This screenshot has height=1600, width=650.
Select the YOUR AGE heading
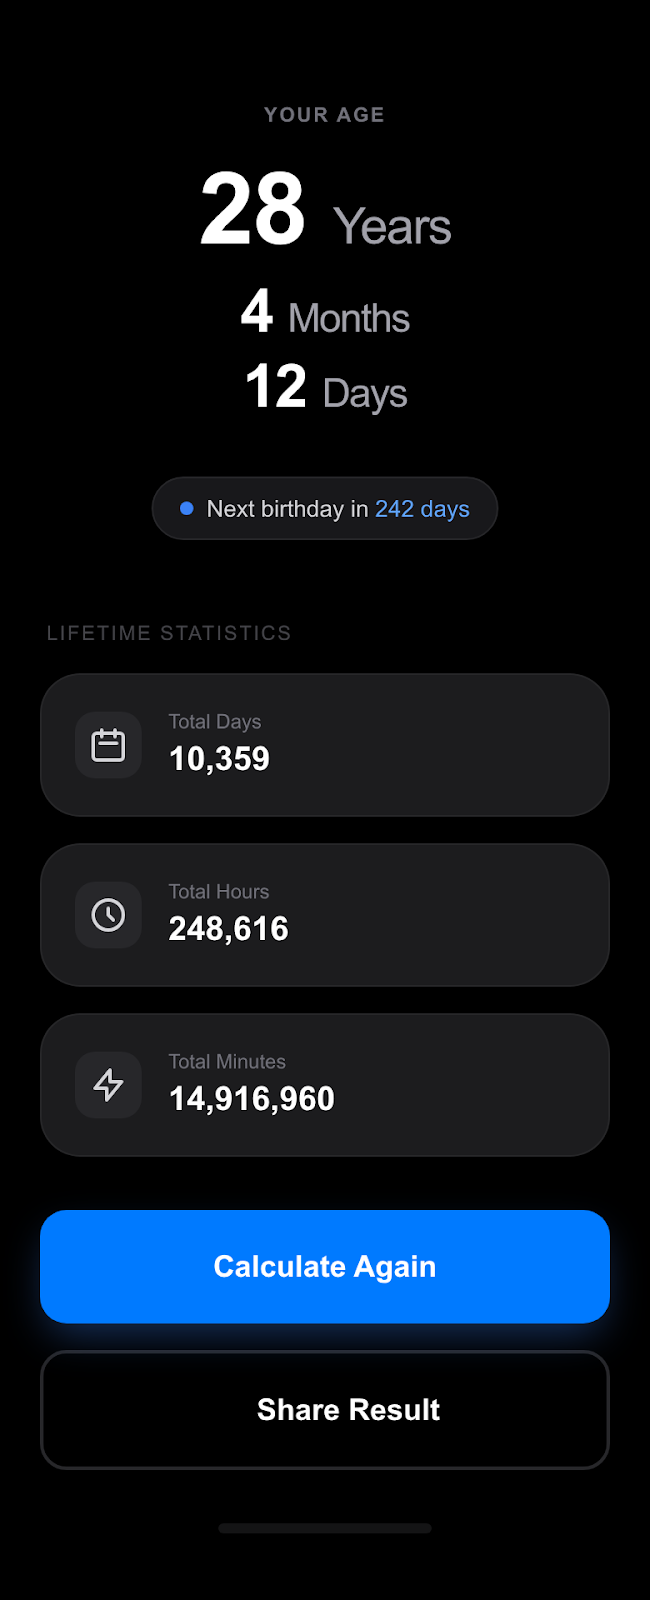[324, 114]
